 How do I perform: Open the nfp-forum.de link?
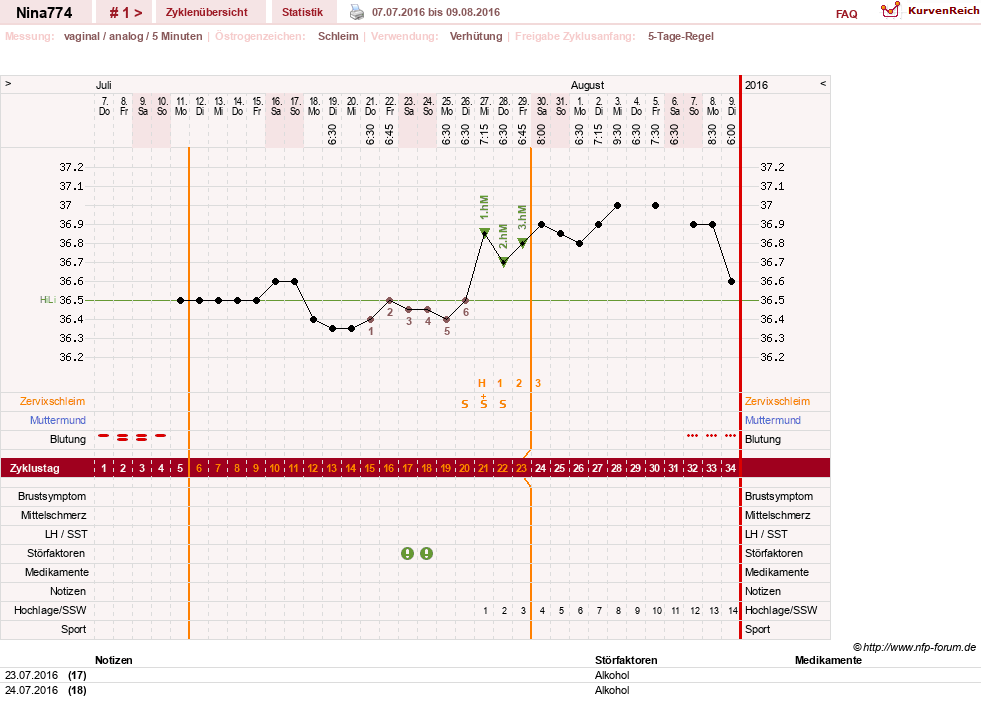(x=919, y=647)
